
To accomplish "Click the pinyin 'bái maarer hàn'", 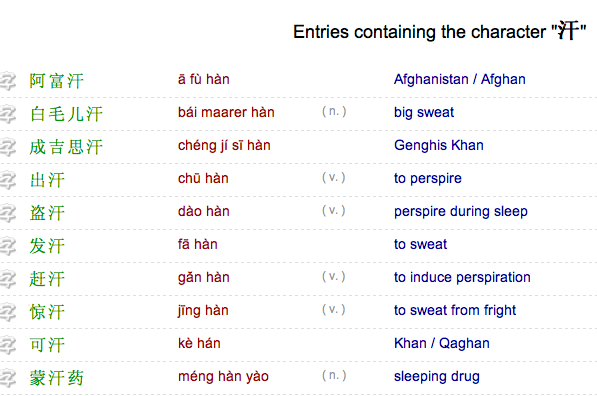I will coord(226,113).
